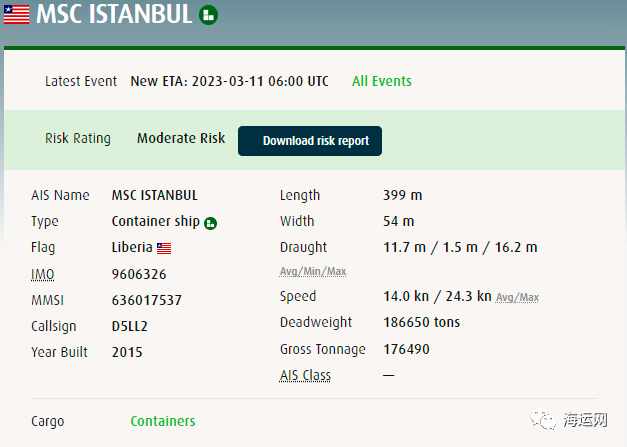The width and height of the screenshot is (627, 447).
Task: Click the Width value 54 m
Action: tap(399, 221)
